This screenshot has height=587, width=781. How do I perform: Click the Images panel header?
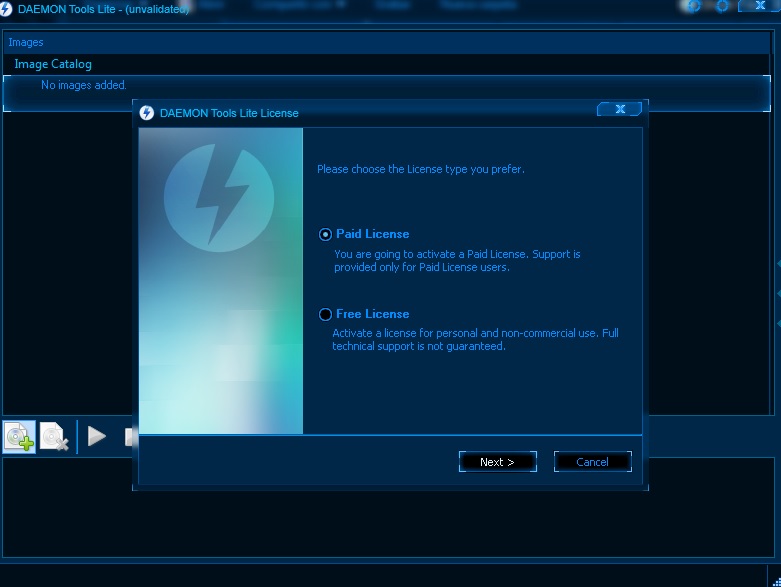(387, 42)
